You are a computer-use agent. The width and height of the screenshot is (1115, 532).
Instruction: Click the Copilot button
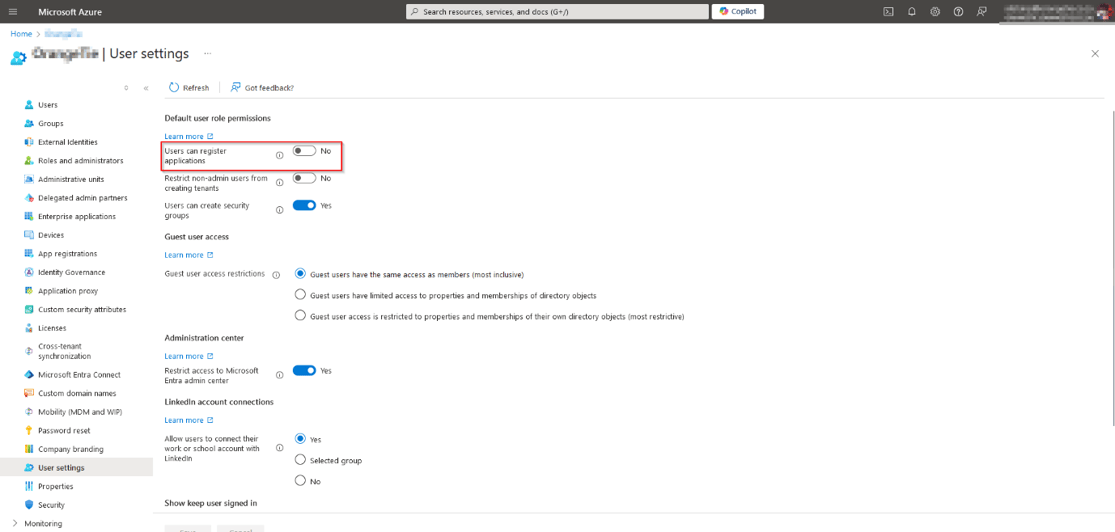click(737, 11)
